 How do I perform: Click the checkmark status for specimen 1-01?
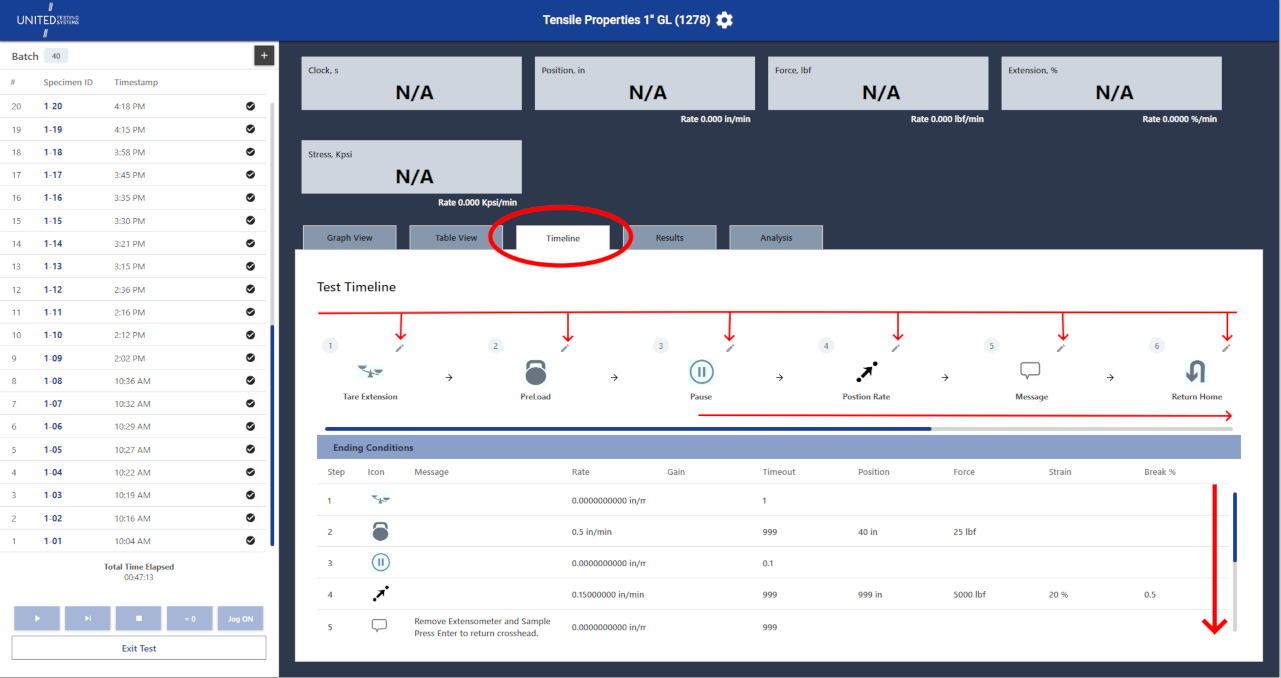250,542
